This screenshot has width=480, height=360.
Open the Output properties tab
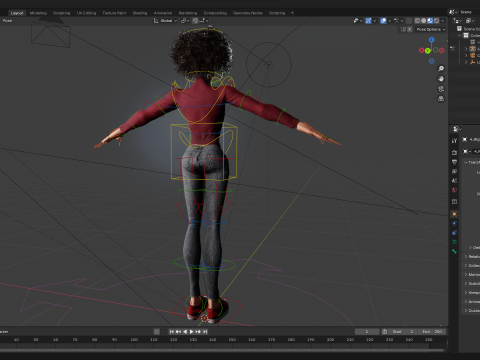pos(454,162)
